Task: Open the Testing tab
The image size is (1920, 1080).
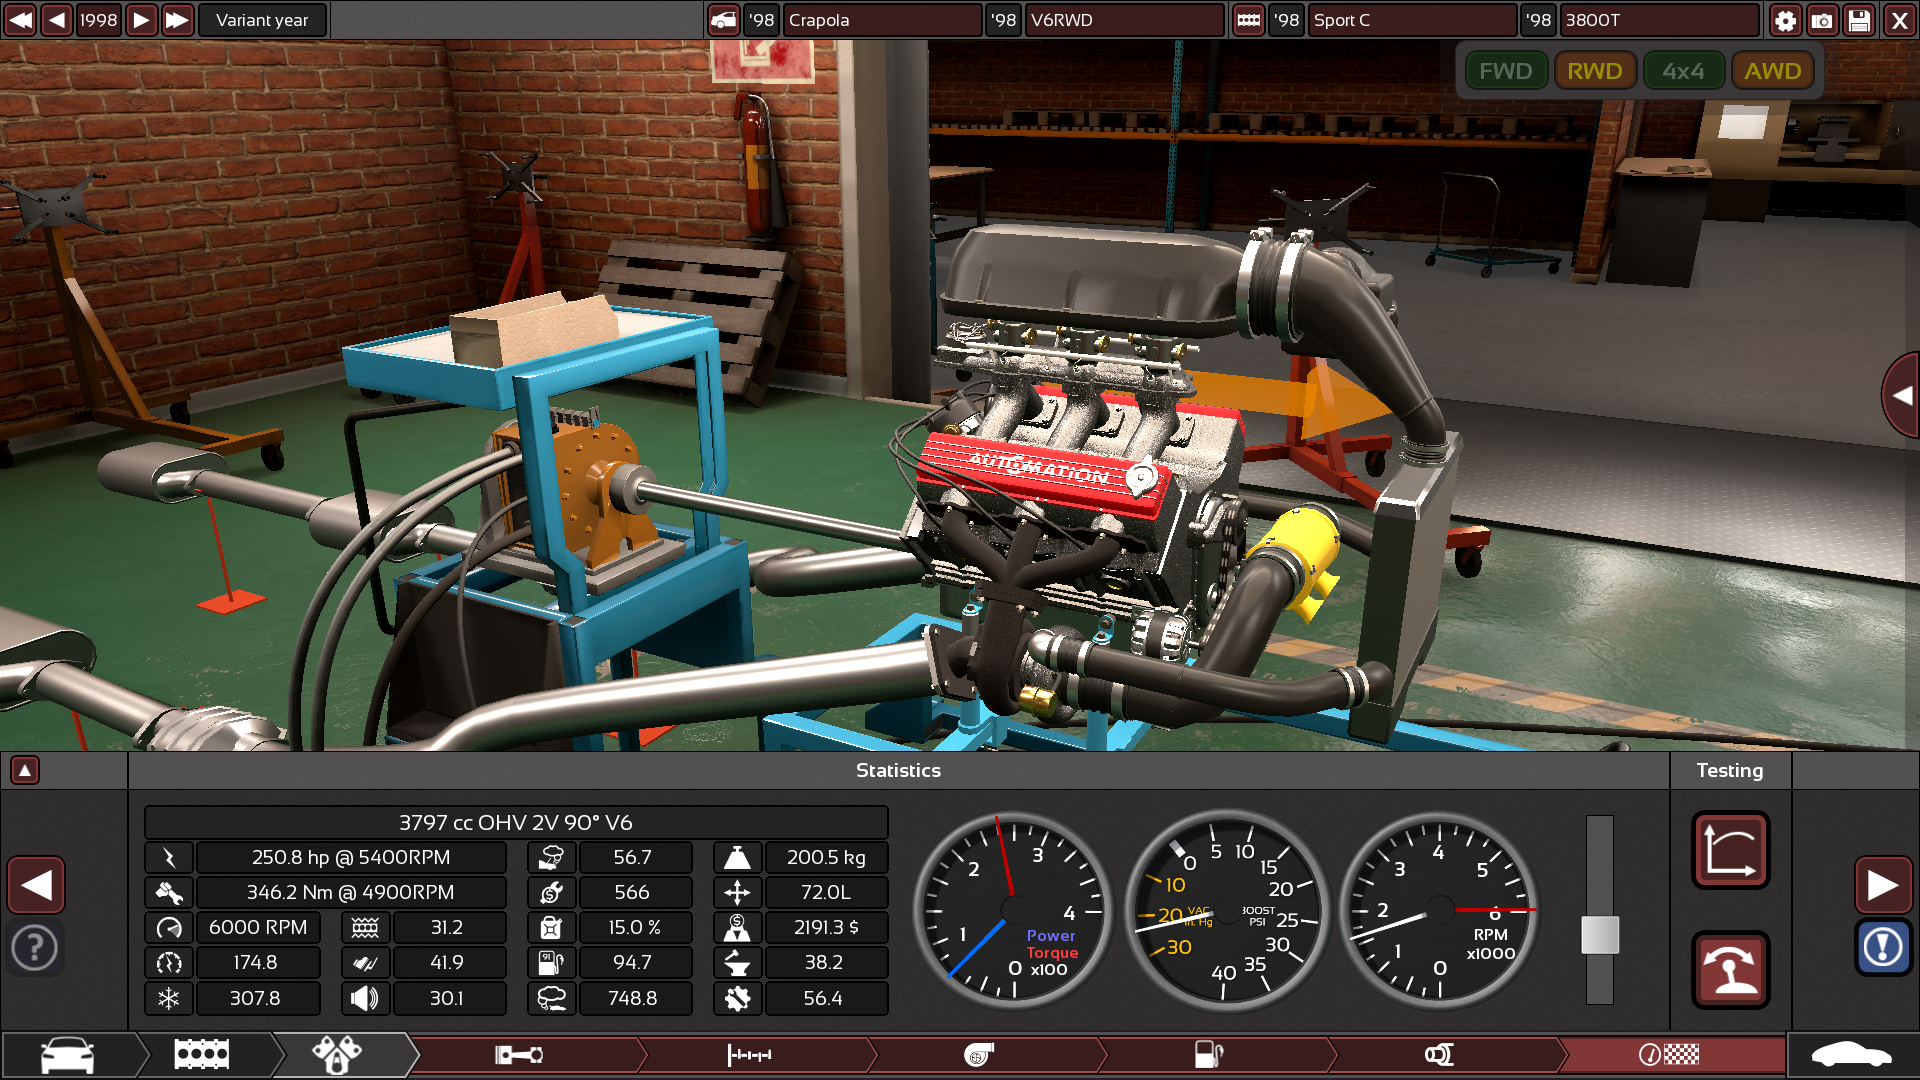Action: click(x=1729, y=770)
